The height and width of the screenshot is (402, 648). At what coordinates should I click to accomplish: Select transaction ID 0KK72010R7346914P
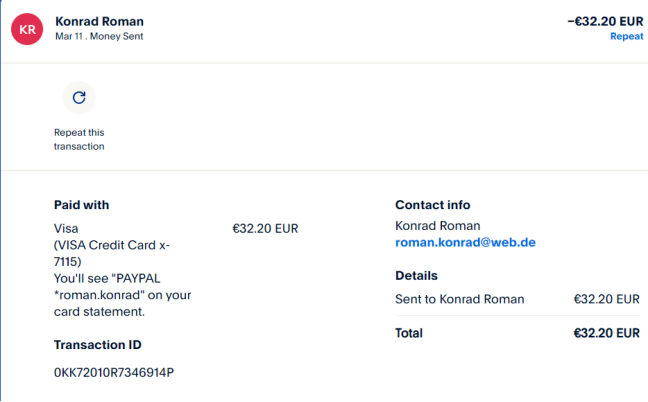[114, 373]
